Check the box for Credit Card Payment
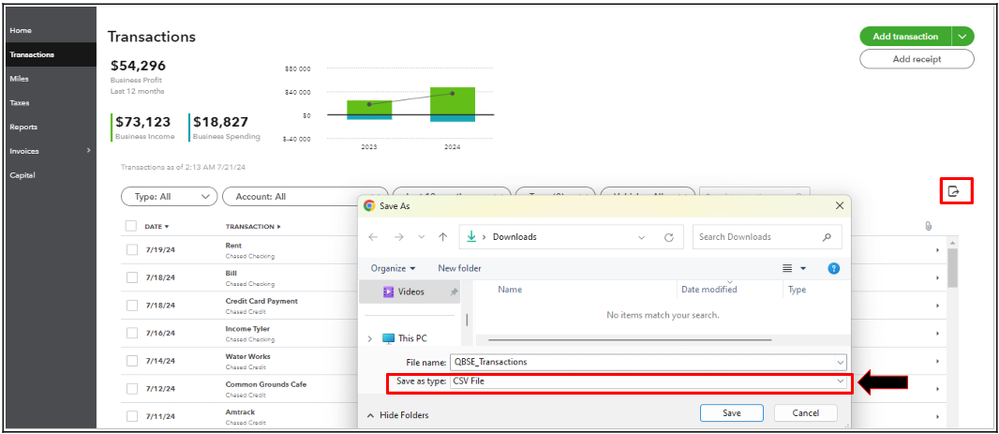The image size is (999, 434). (x=132, y=305)
